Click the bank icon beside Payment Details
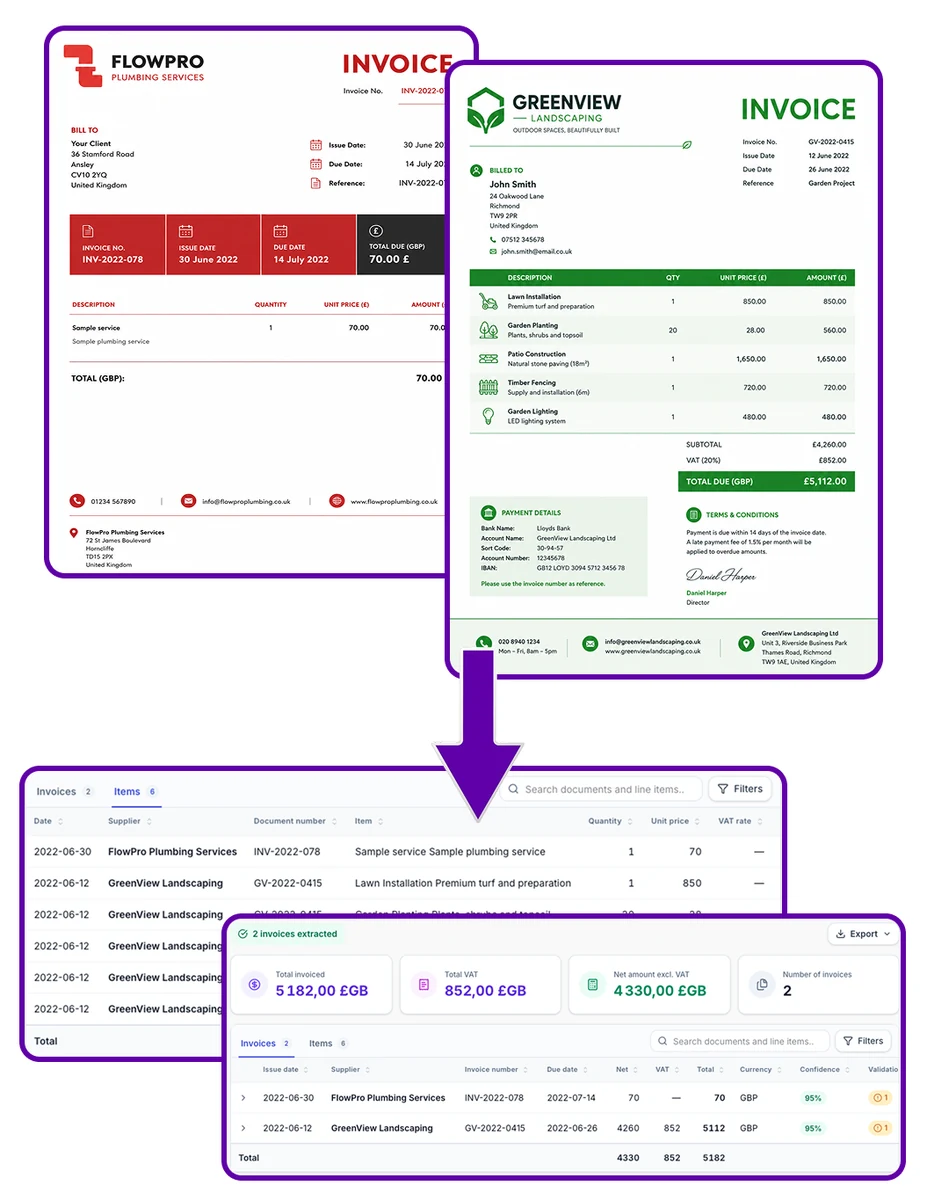Image resolution: width=927 pixels, height=1200 pixels. tap(489, 513)
